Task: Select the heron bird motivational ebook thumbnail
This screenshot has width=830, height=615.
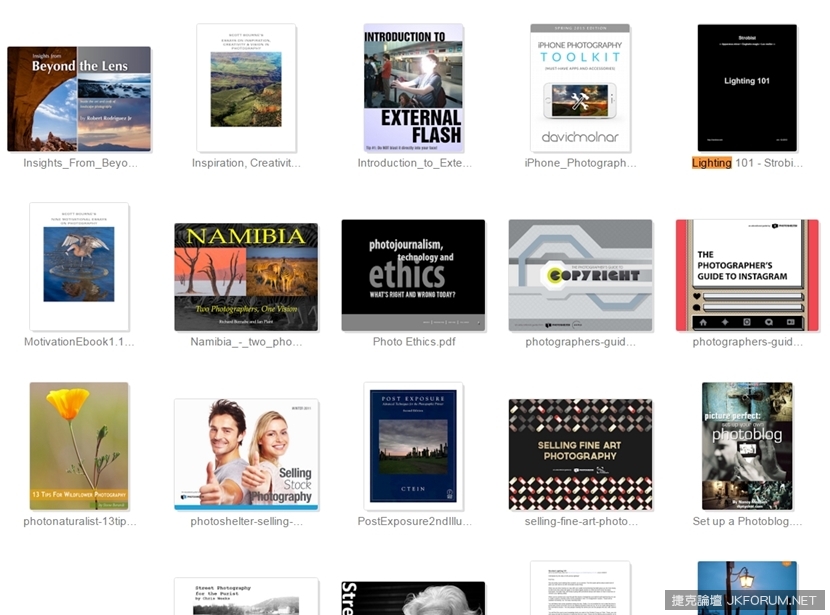Action: pyautogui.click(x=79, y=267)
